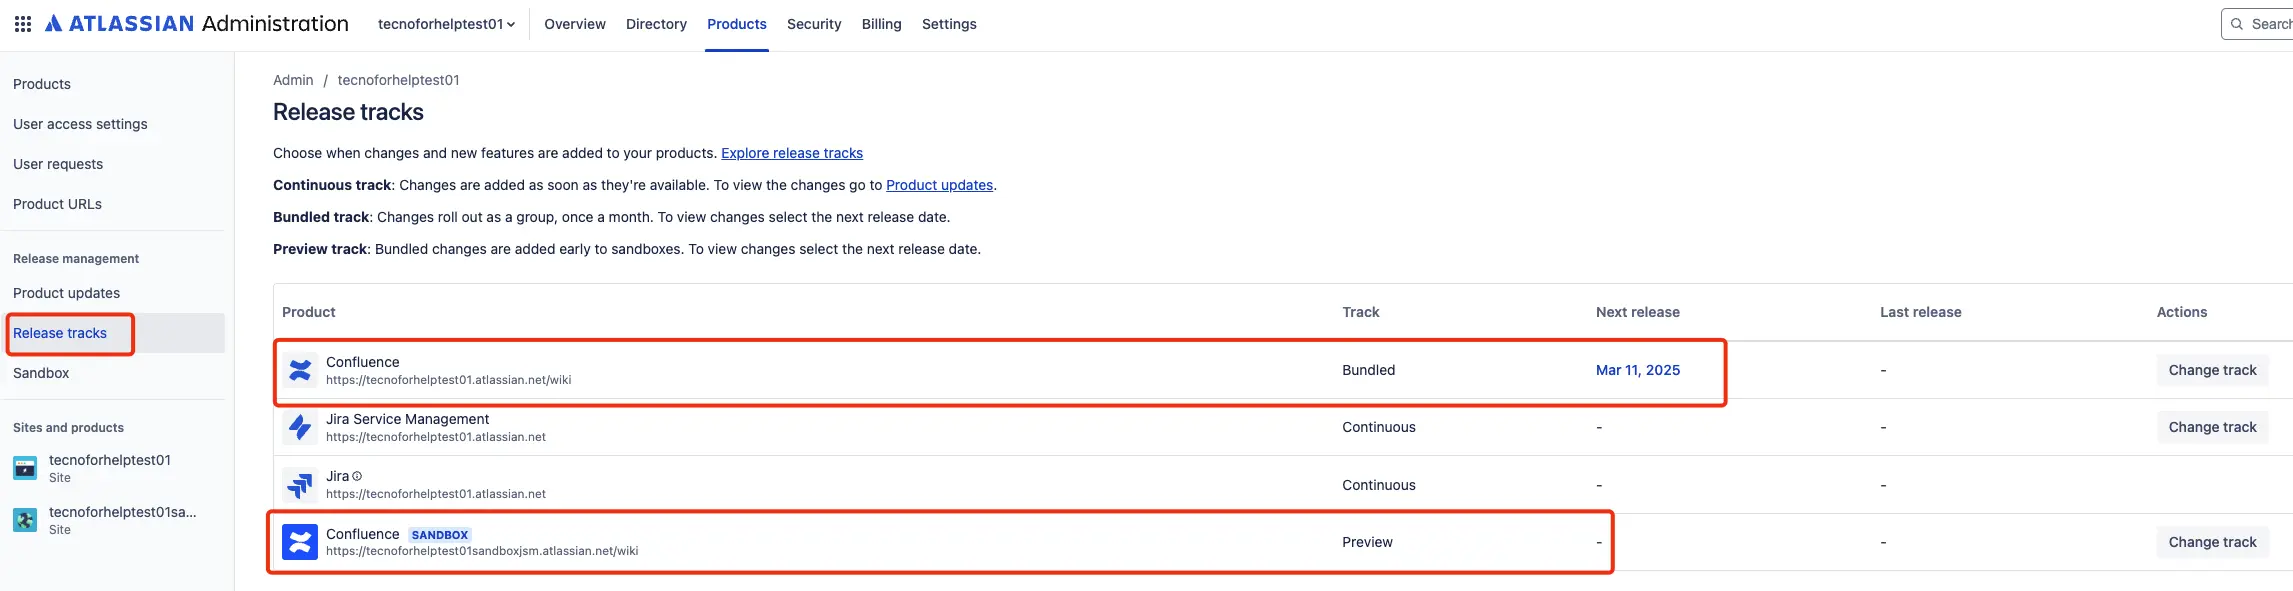Click the Release management section label
Viewport: 2293px width, 591px height.
coord(76,259)
